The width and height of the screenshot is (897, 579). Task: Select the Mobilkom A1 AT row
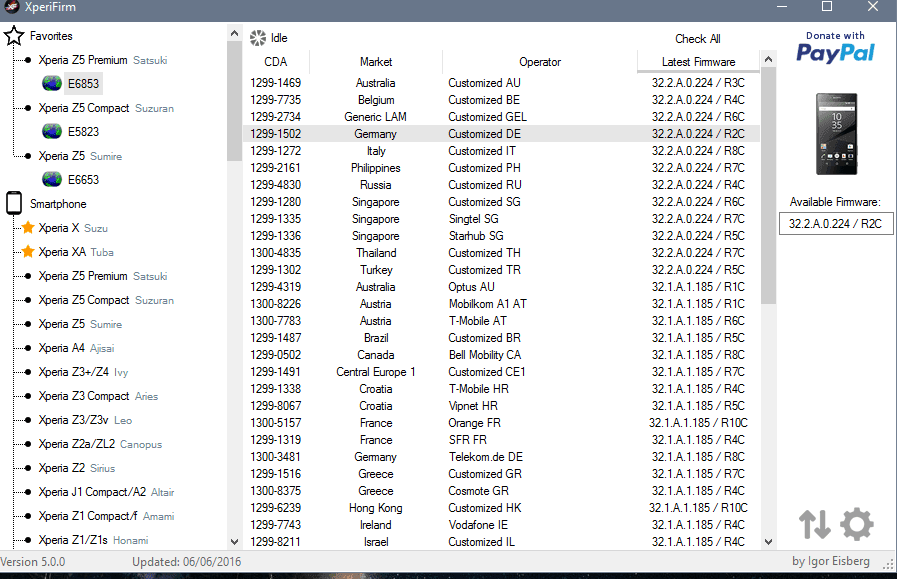(x=502, y=304)
